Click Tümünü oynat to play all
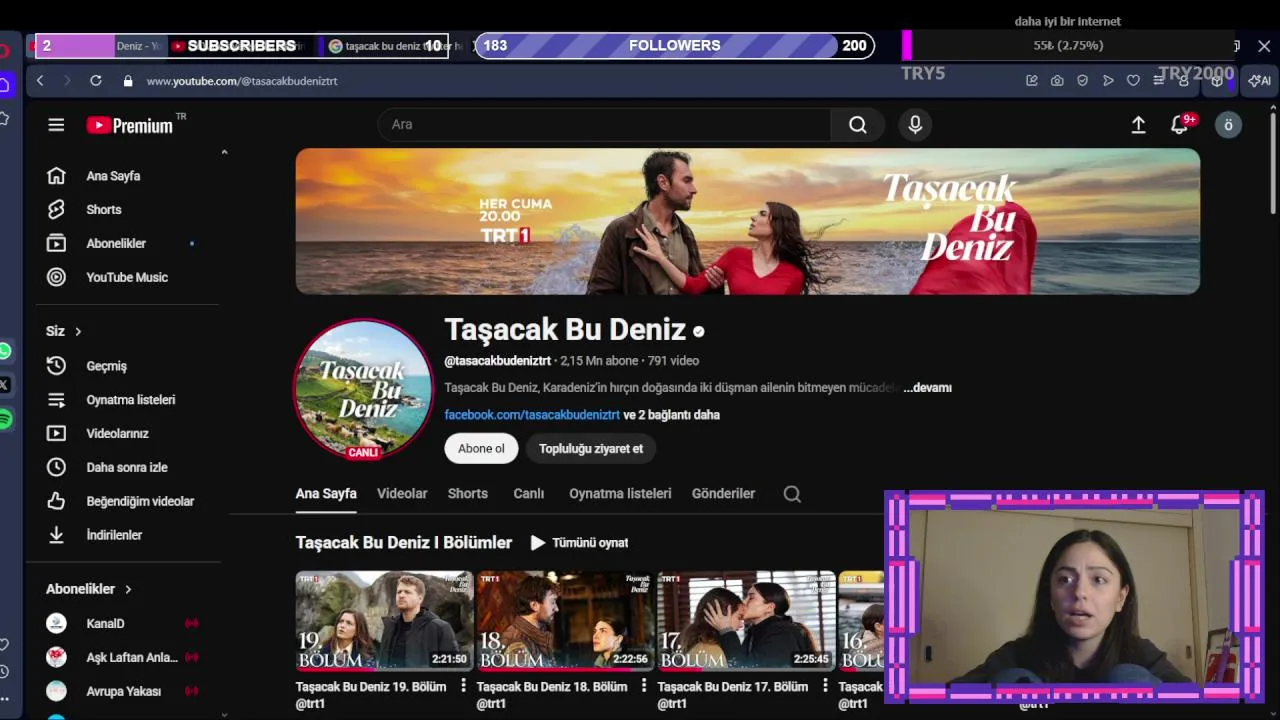1280x720 pixels. tap(579, 543)
